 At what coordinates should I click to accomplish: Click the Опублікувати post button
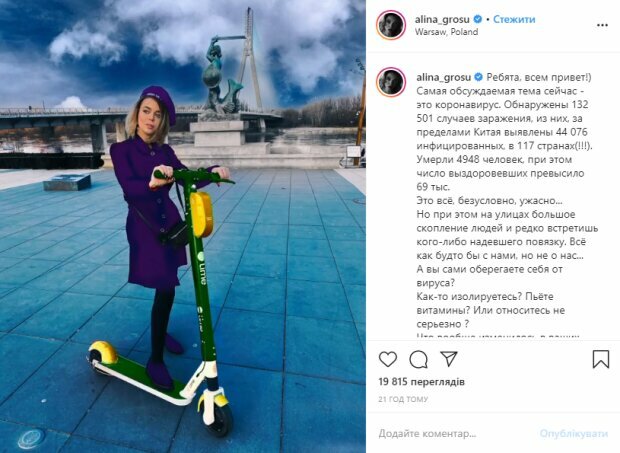(574, 434)
